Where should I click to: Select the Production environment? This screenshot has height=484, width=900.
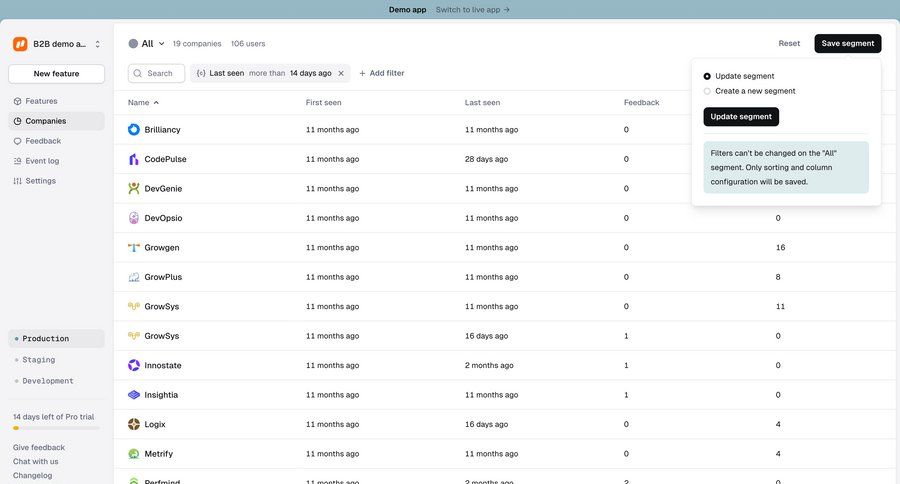[56, 339]
